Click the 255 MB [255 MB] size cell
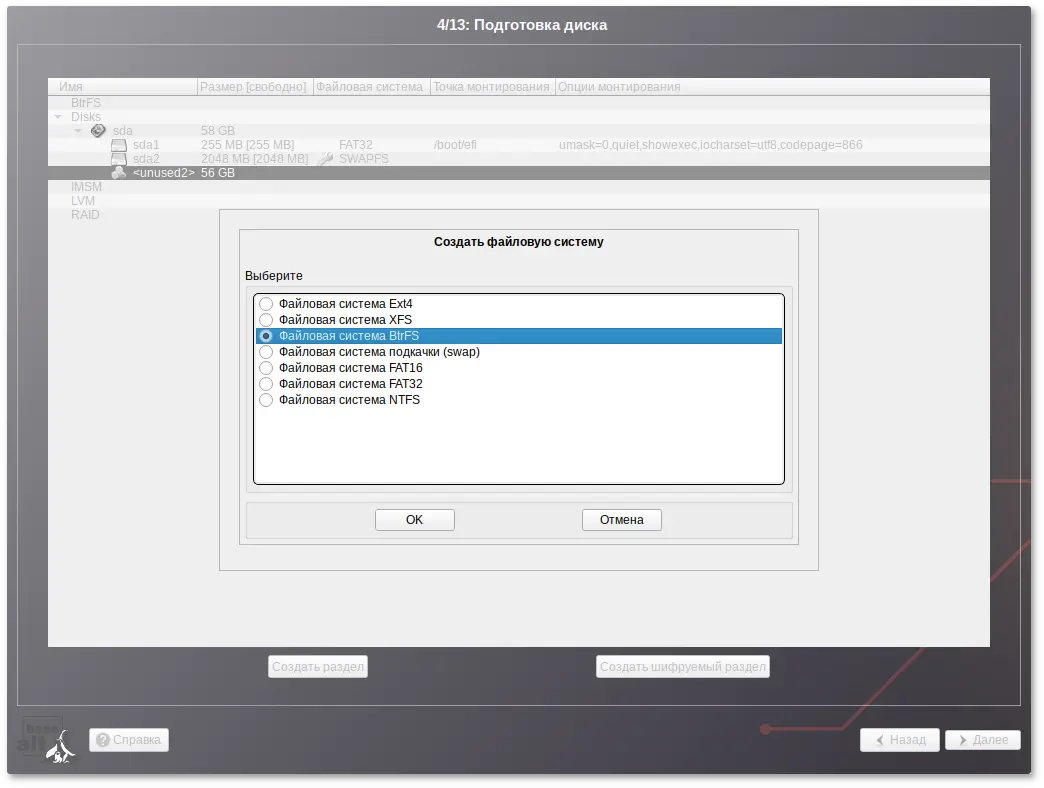The image size is (1044, 788). click(x=248, y=145)
